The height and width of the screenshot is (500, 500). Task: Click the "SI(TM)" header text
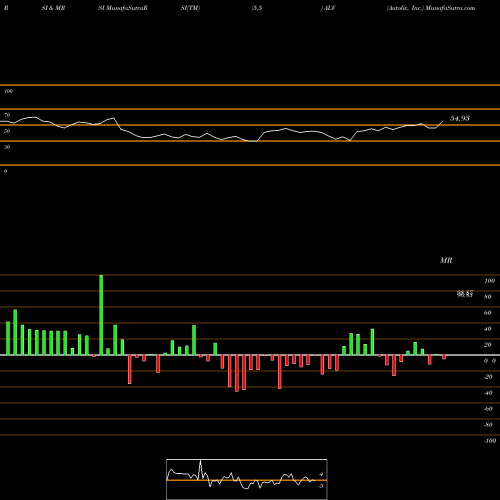190,8
